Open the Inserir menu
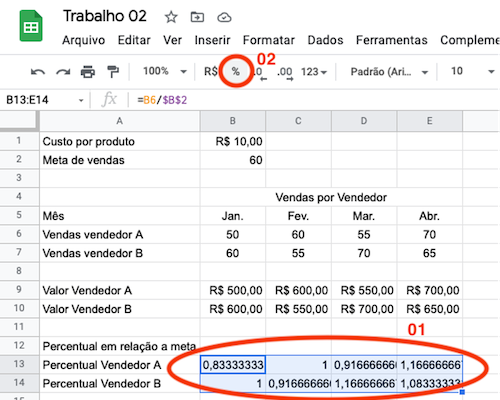500x400 pixels. point(212,40)
